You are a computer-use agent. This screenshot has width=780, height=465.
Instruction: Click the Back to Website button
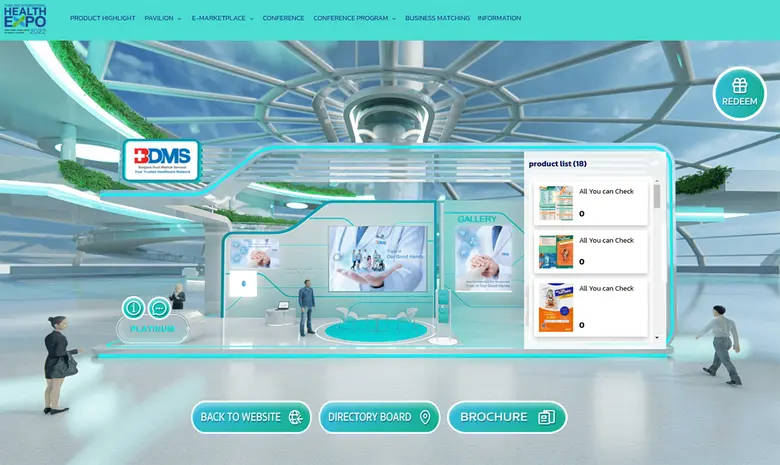[251, 417]
